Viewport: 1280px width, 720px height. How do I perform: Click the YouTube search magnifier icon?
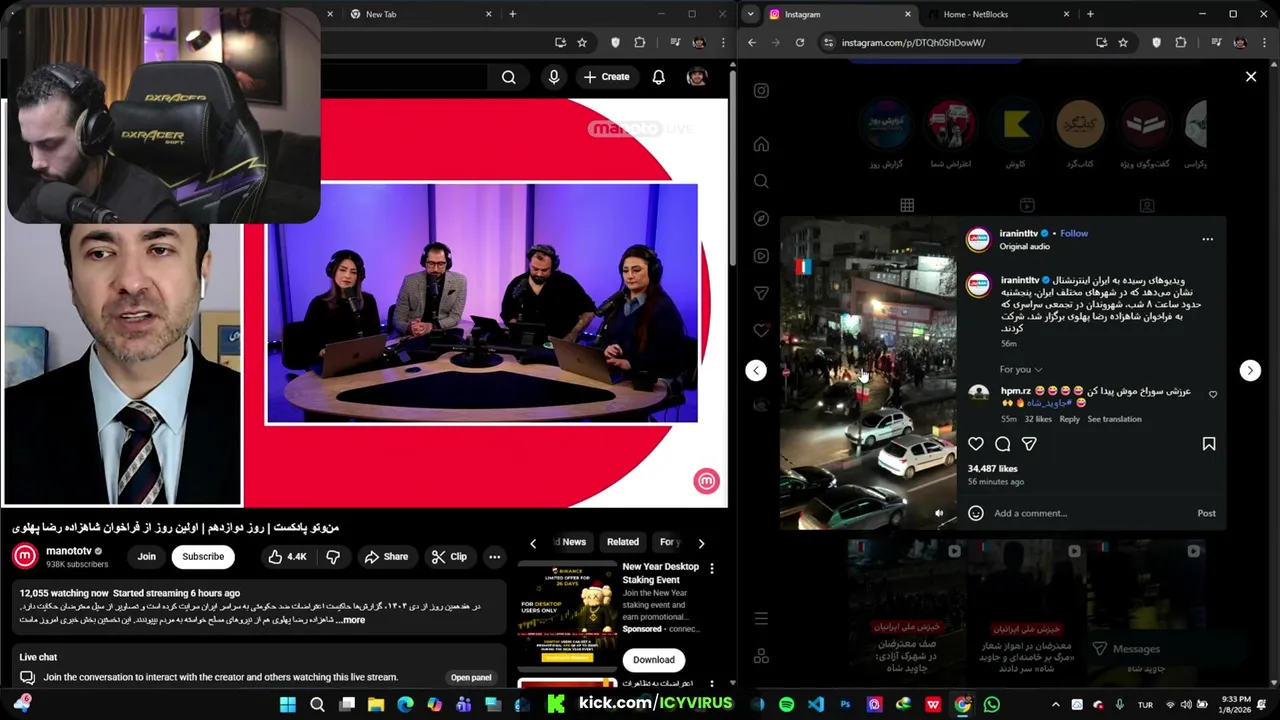[508, 77]
